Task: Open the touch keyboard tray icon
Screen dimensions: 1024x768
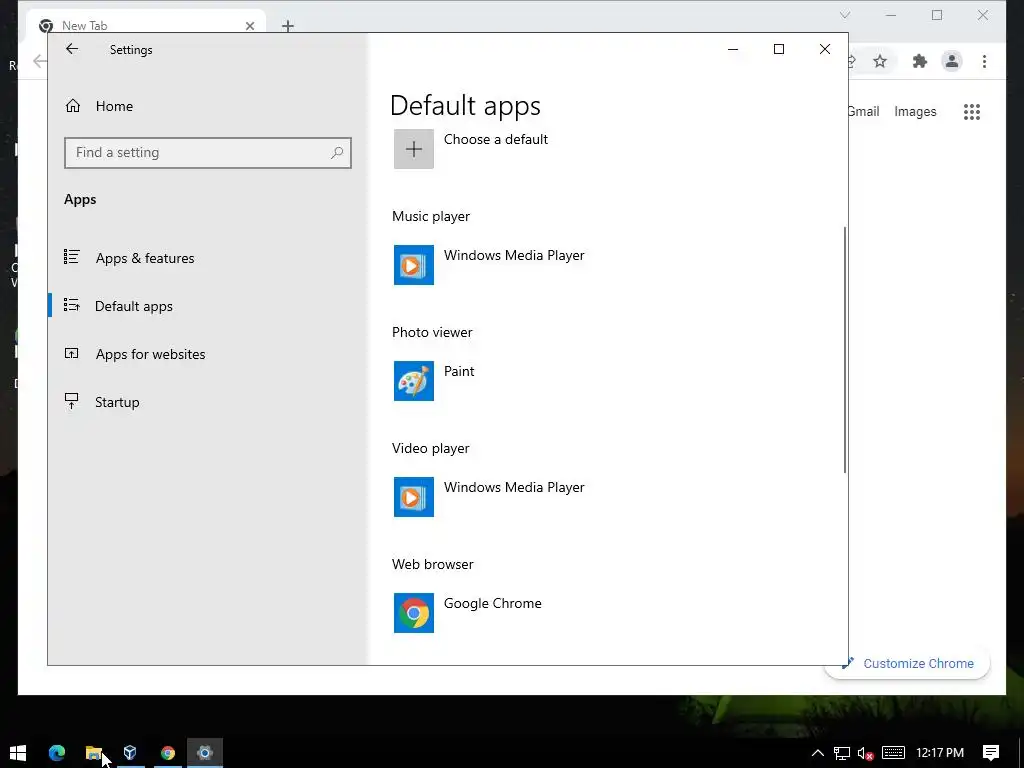Action: (893, 753)
